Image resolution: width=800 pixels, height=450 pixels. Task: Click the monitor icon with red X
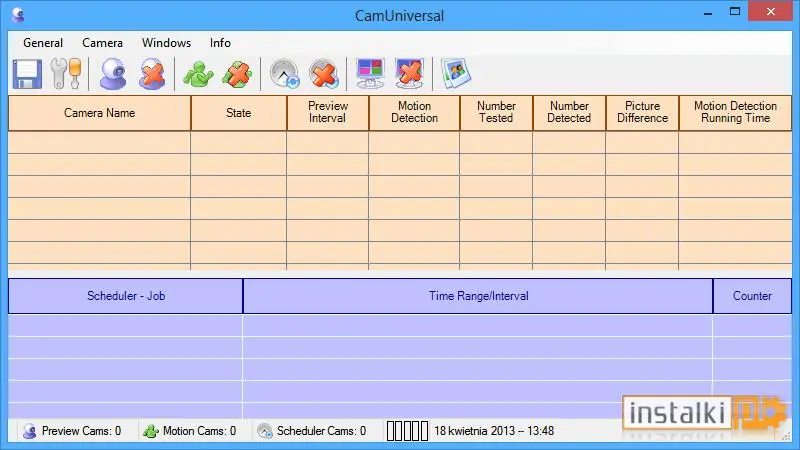click(409, 73)
